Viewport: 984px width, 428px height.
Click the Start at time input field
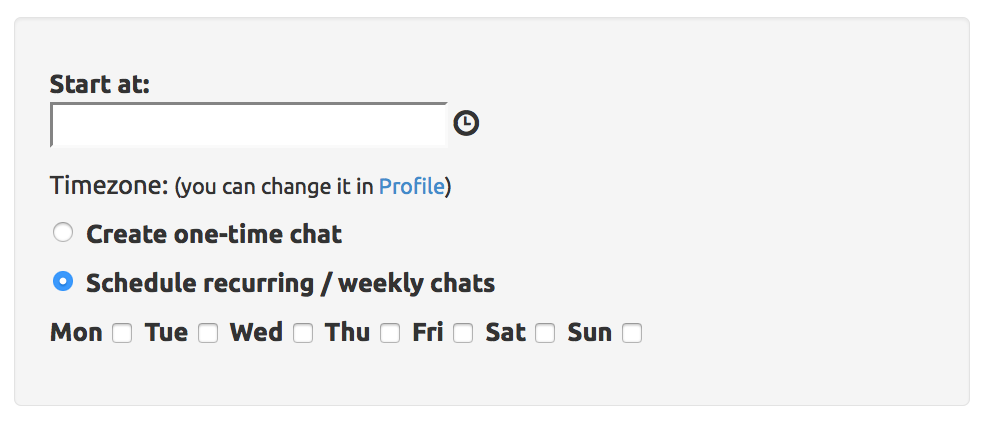click(248, 125)
